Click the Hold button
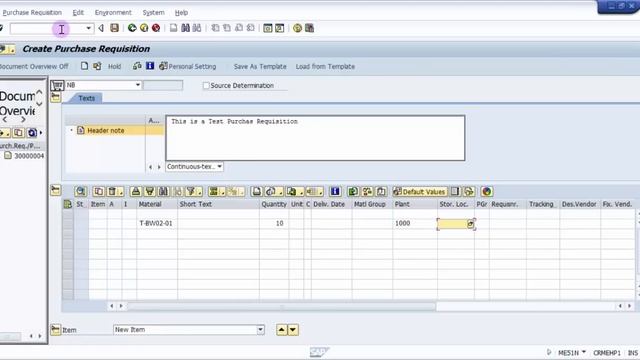640x360 pixels. pos(114,67)
